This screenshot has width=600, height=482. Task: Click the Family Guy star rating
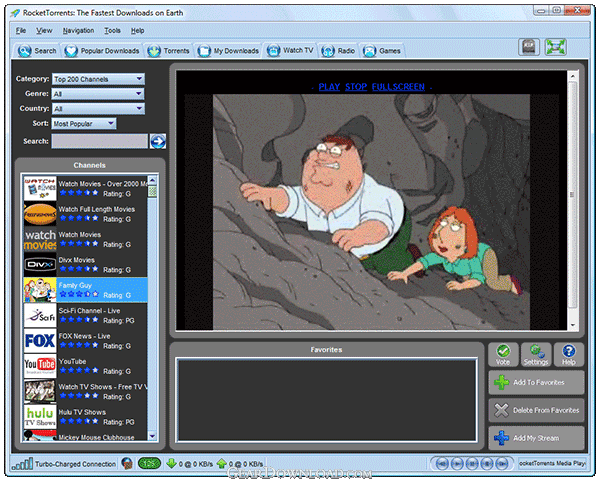(x=79, y=294)
